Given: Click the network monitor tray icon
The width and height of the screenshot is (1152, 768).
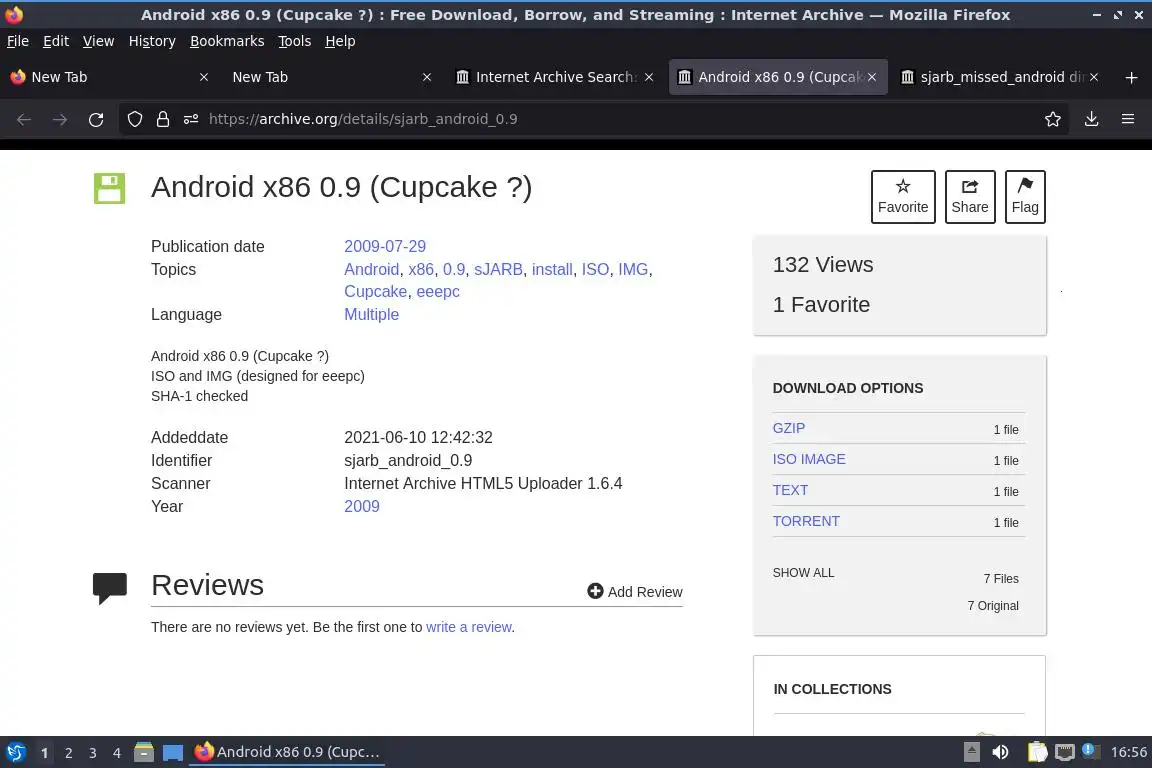Looking at the screenshot, I should point(1065,753).
